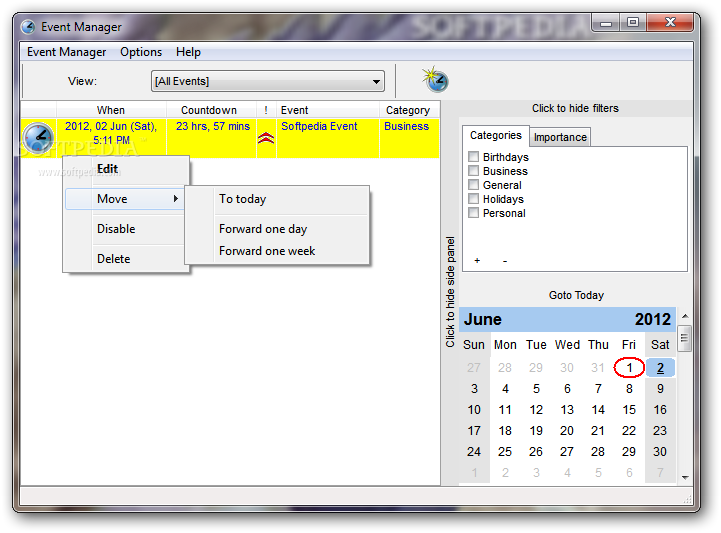Image resolution: width=721 pixels, height=533 pixels.
Task: Click calendar scrollbar up arrow
Action: click(x=685, y=316)
